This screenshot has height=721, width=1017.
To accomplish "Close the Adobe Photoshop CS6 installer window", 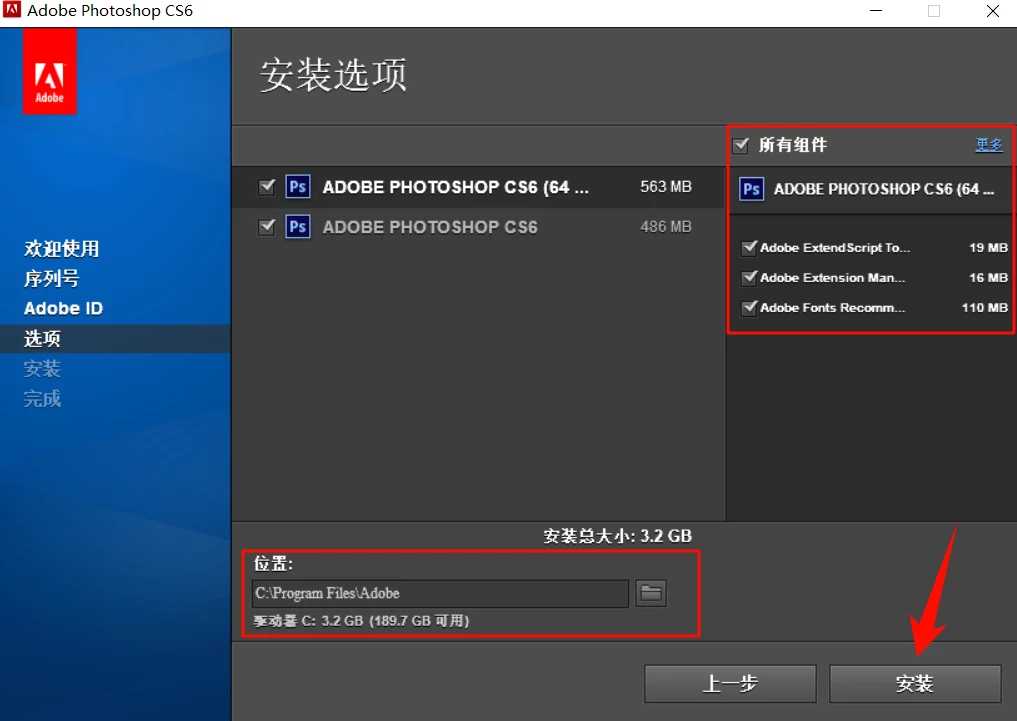I will pyautogui.click(x=992, y=11).
